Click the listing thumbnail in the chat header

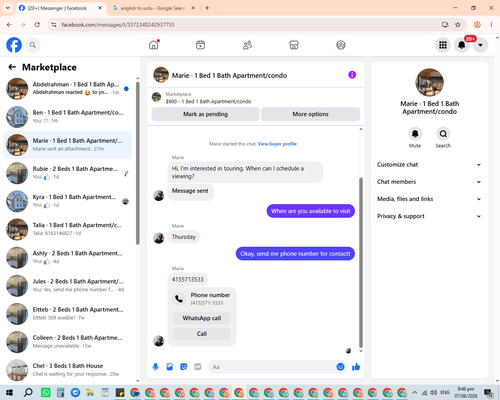tap(161, 75)
